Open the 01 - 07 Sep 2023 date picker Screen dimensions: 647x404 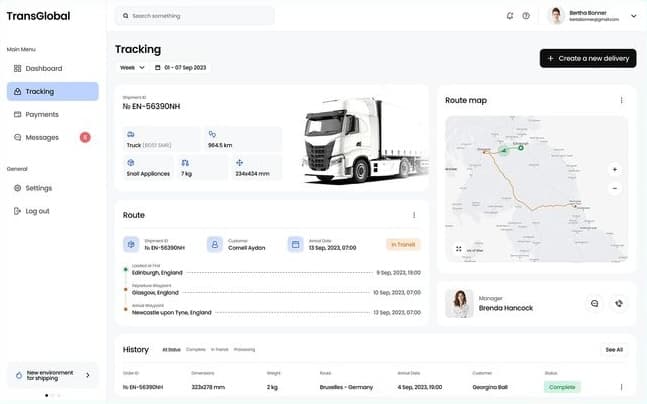coord(181,68)
